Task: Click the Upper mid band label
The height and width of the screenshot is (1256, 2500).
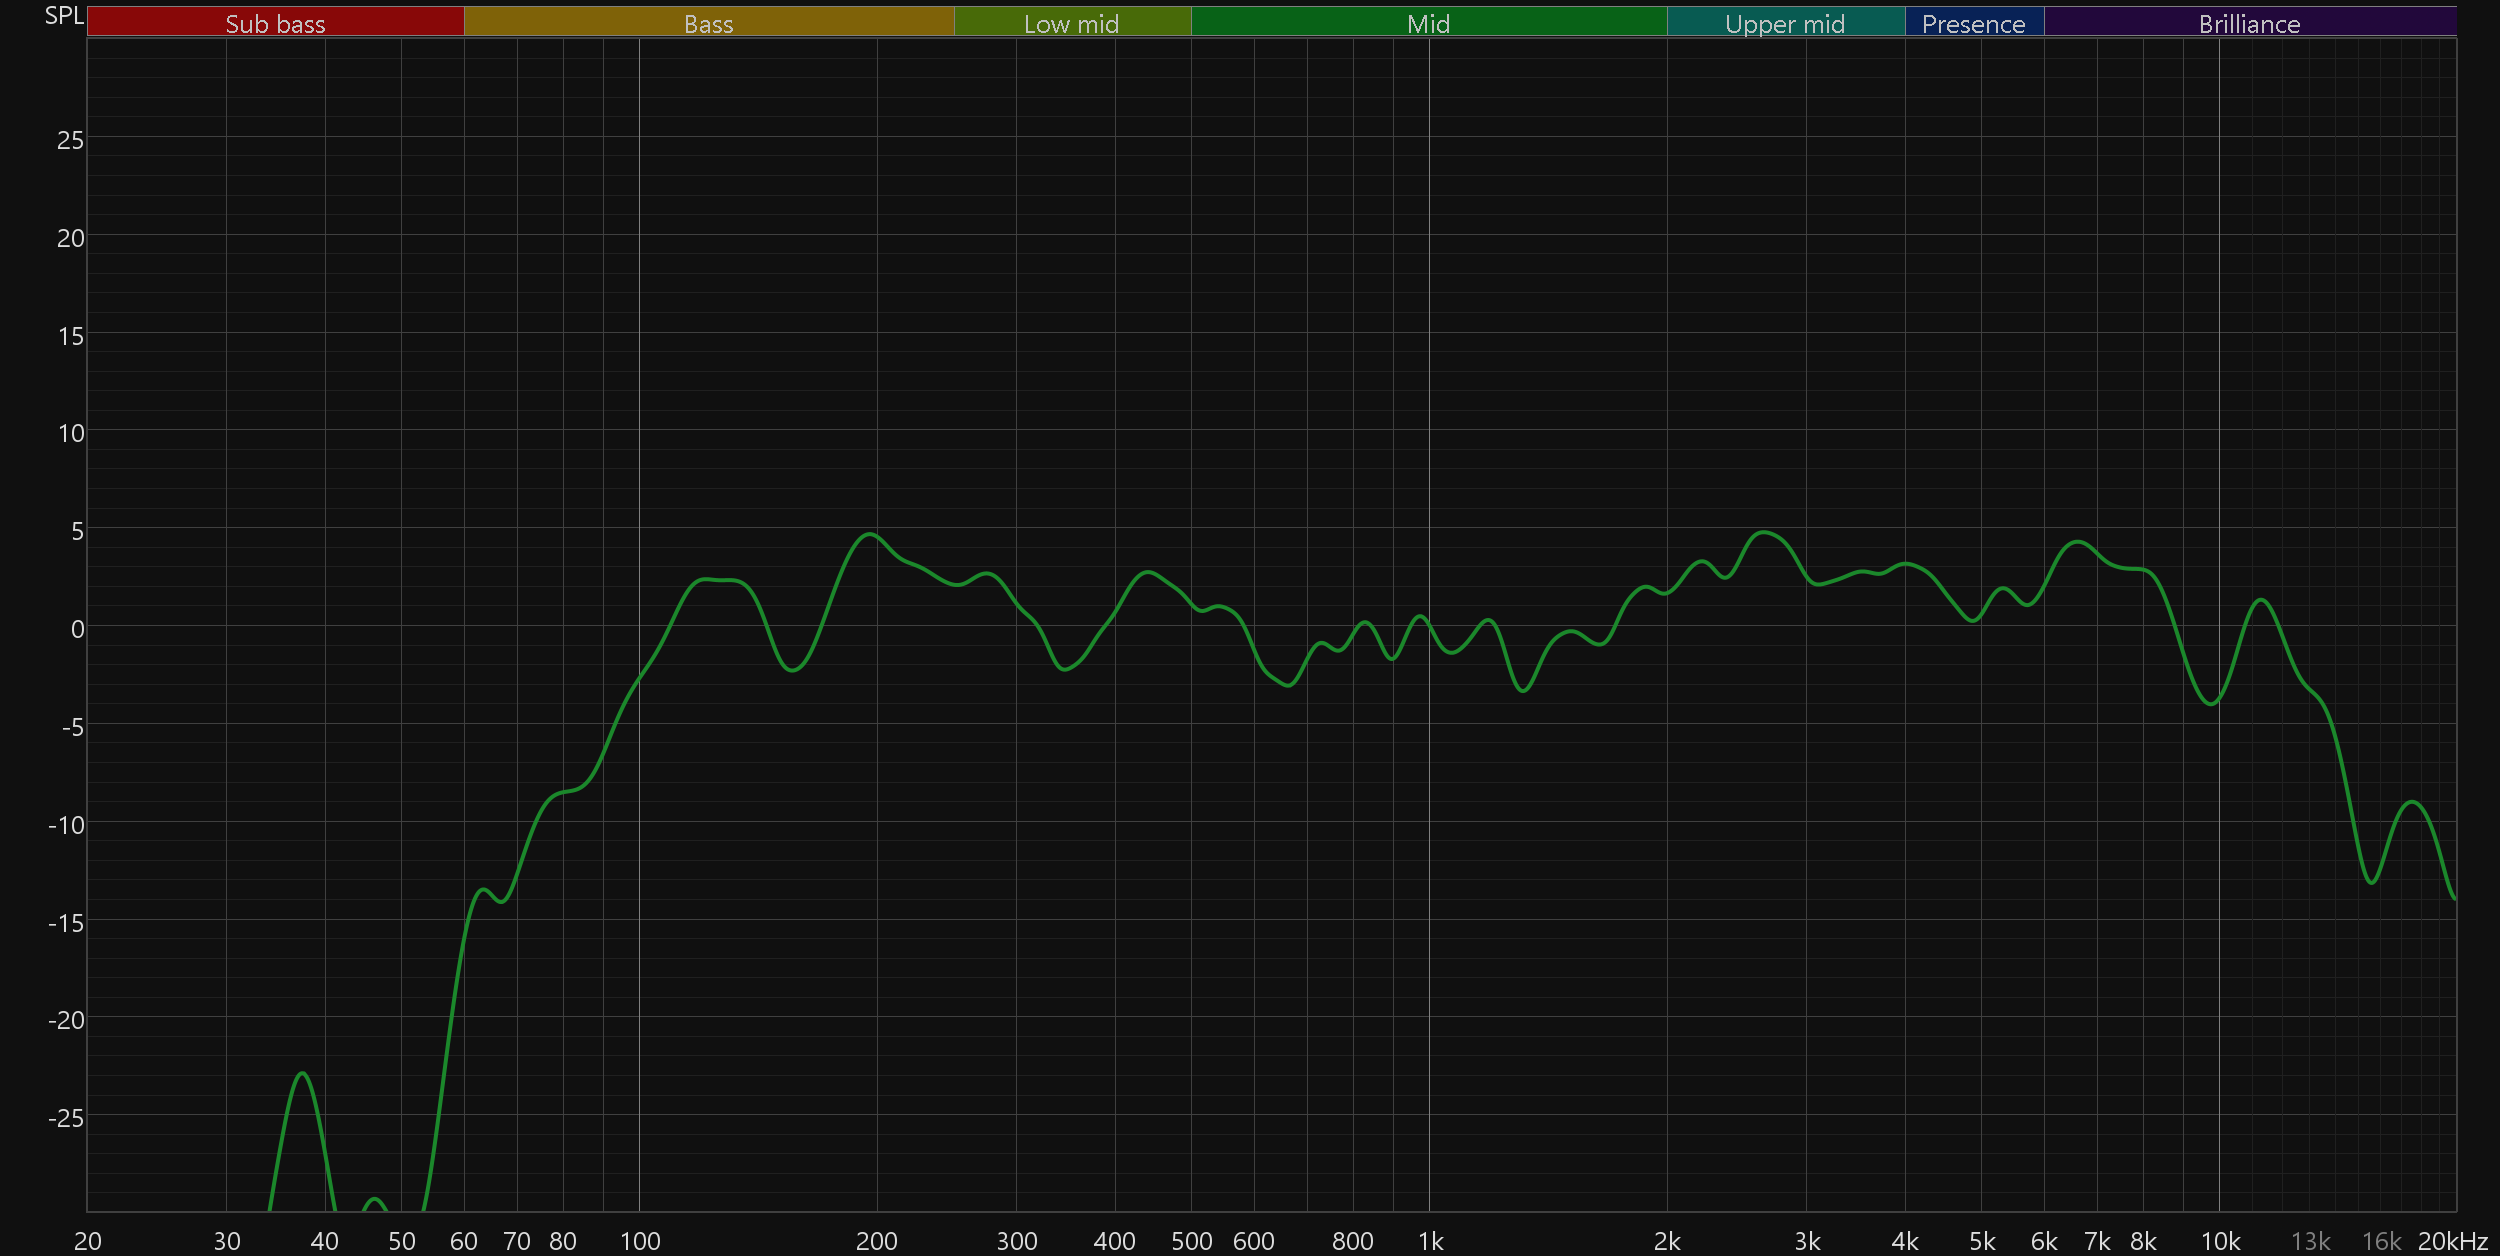Action: [x=1785, y=23]
